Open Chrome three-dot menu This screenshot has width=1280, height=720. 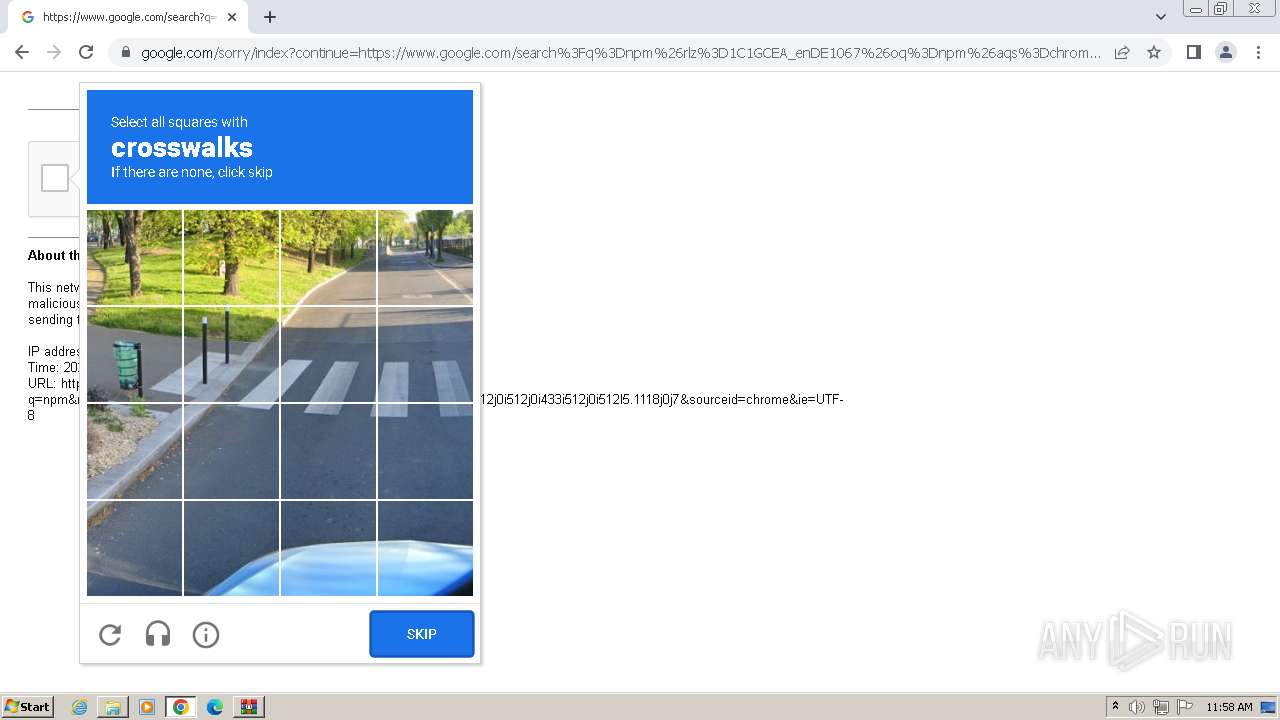tap(1259, 52)
